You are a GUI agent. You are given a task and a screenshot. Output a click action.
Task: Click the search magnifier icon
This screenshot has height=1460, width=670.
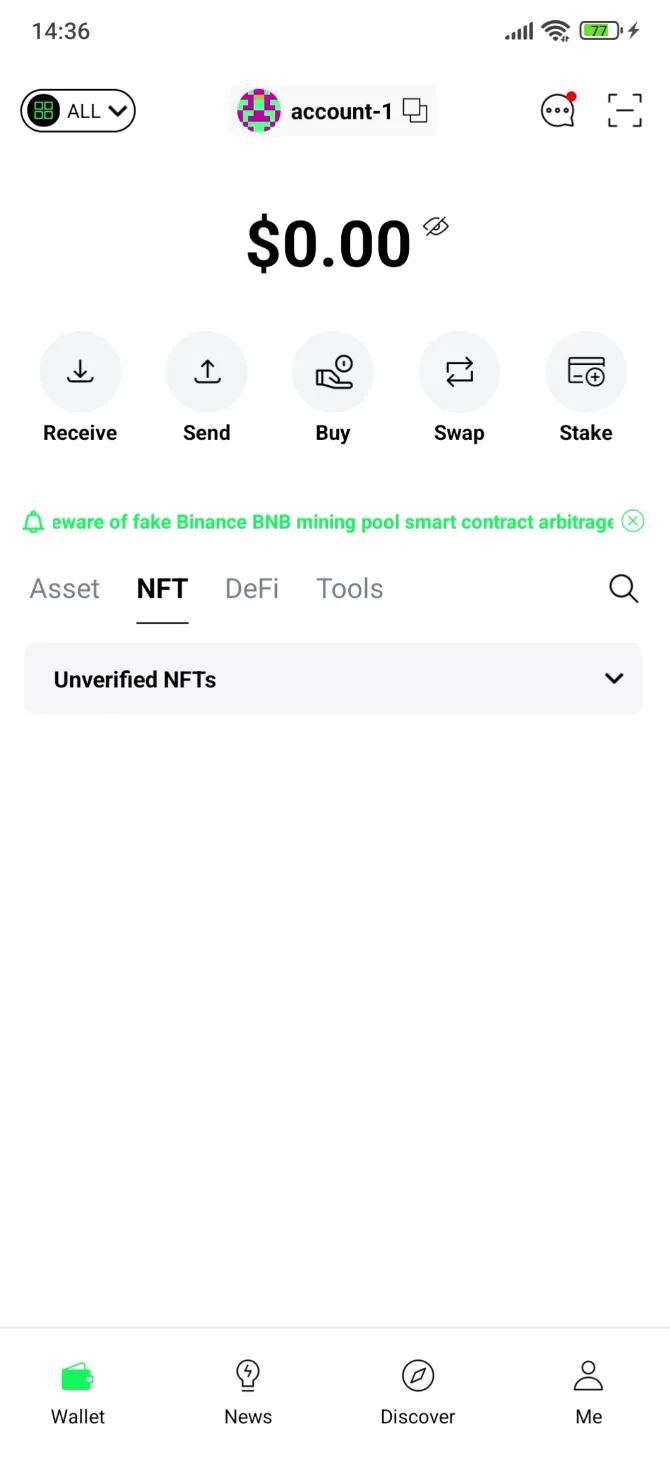[x=624, y=589]
